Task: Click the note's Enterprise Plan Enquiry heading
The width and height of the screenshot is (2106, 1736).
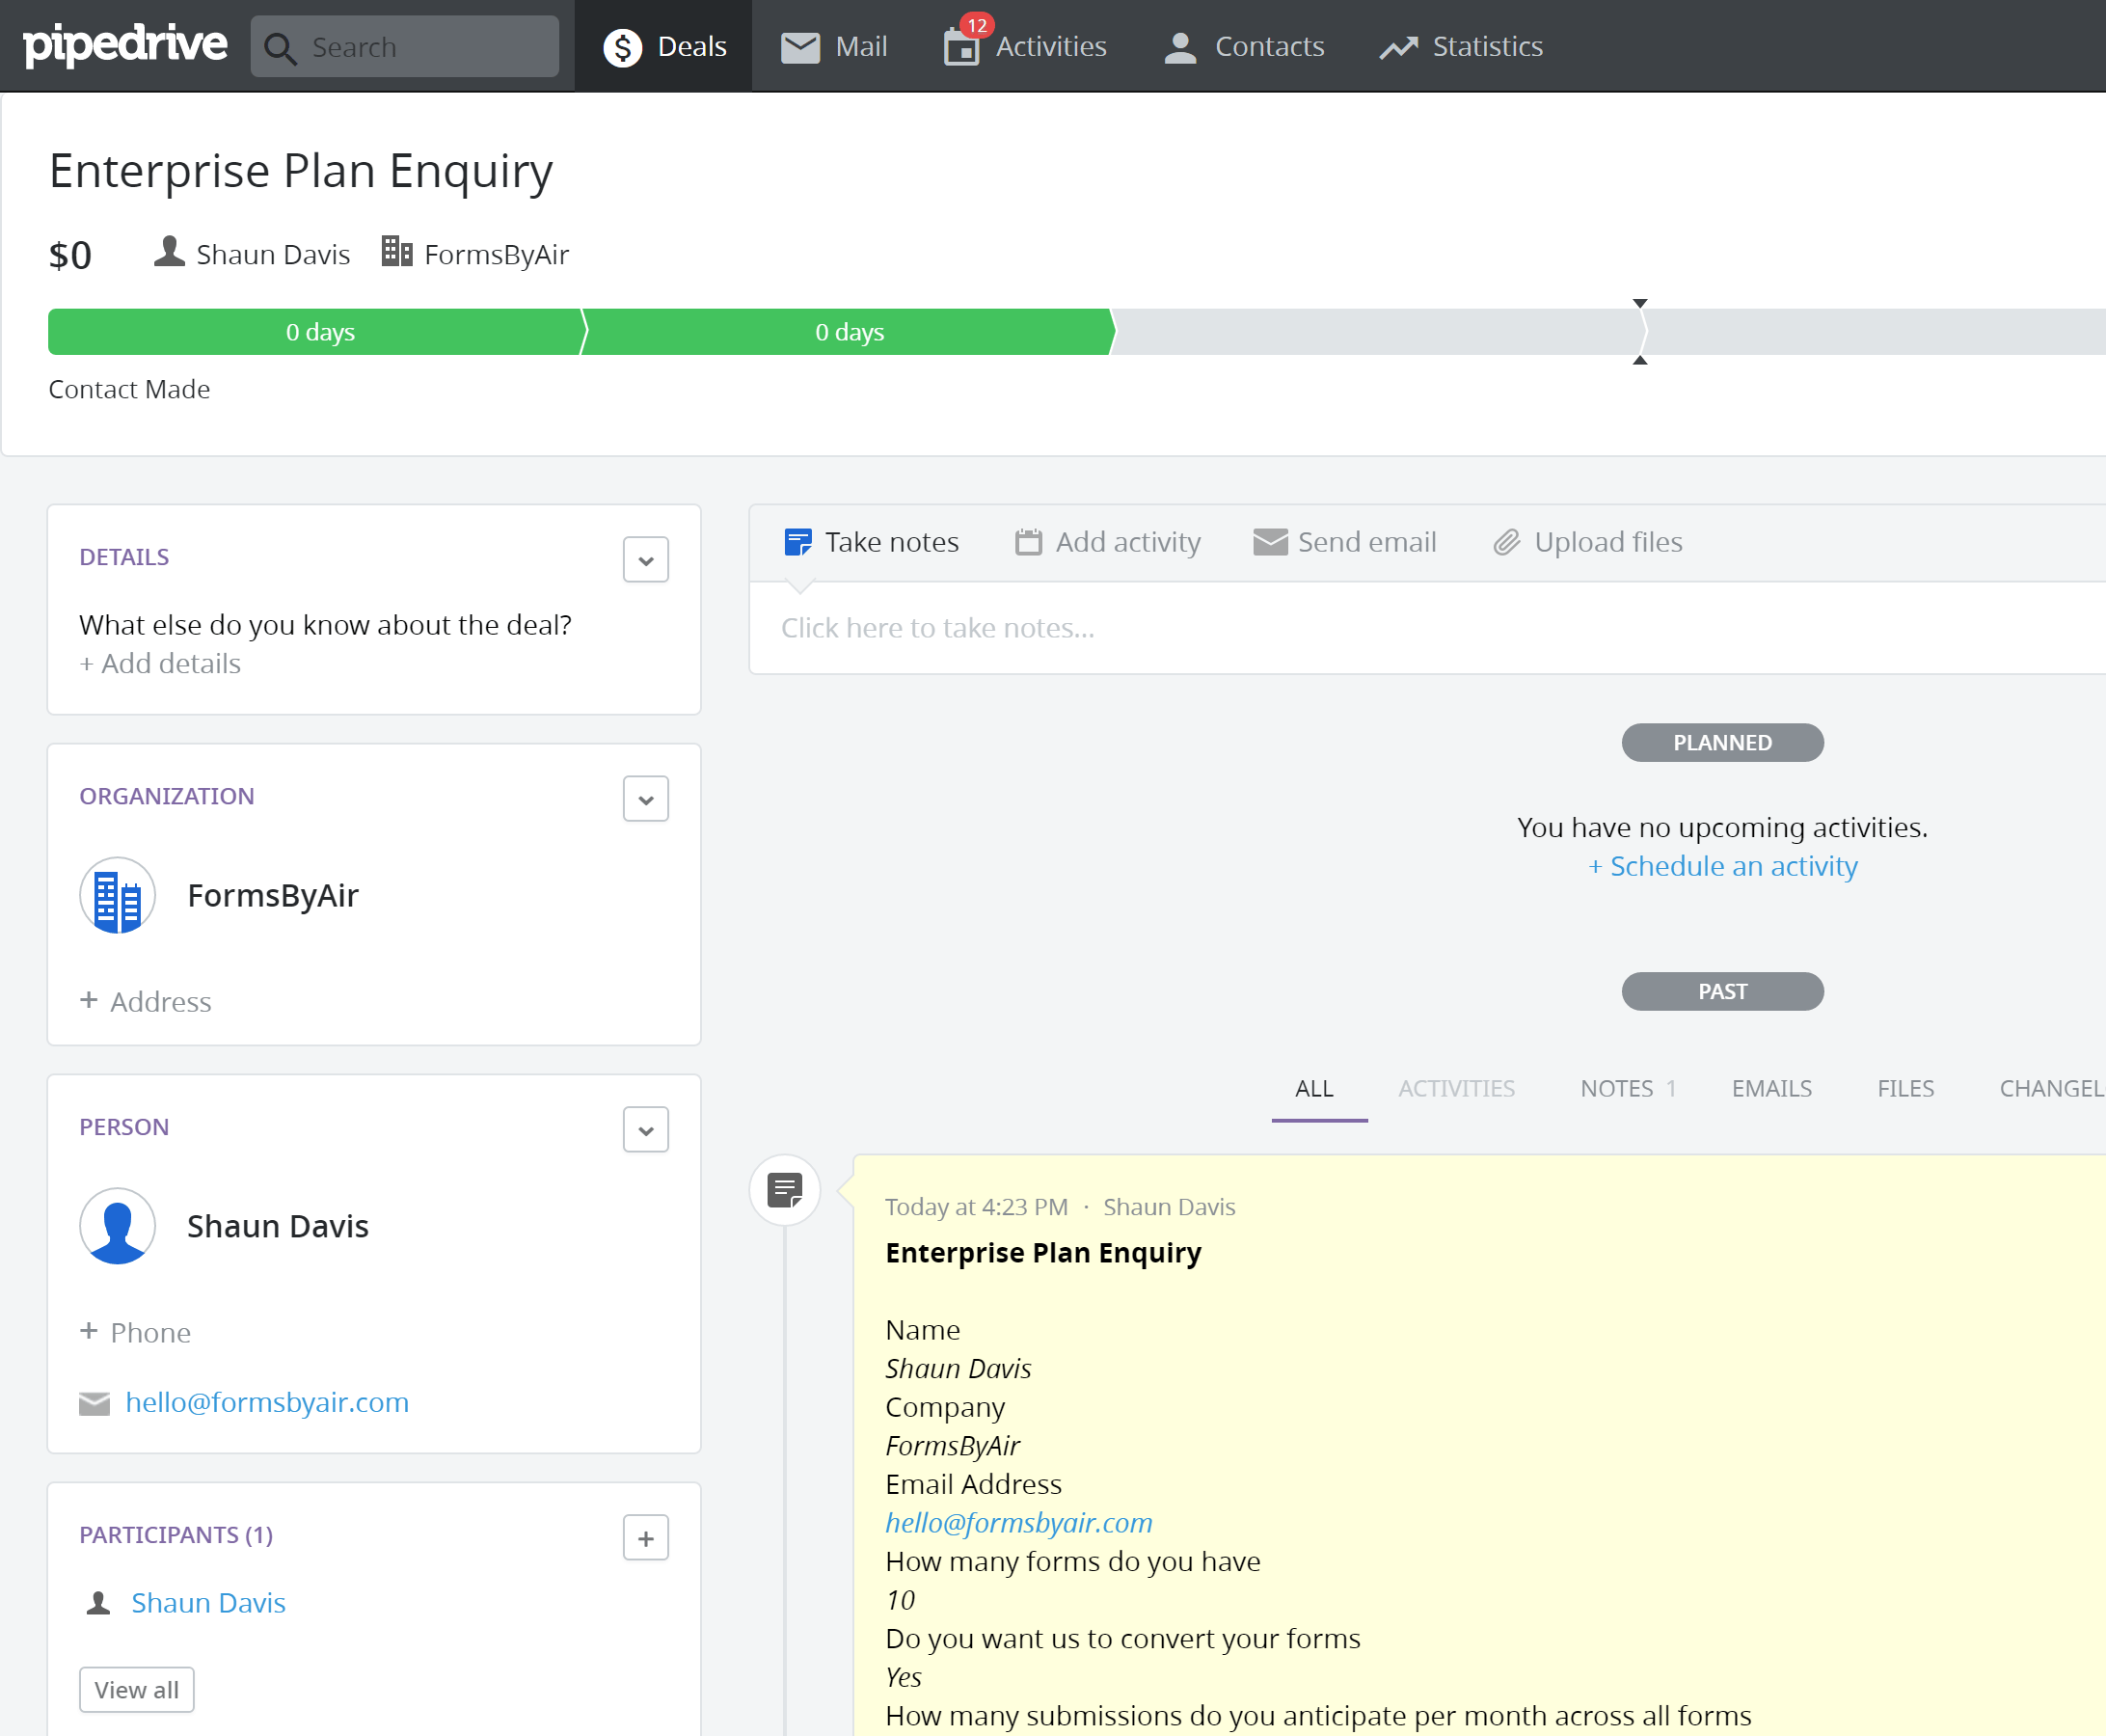Action: pyautogui.click(x=1043, y=1253)
